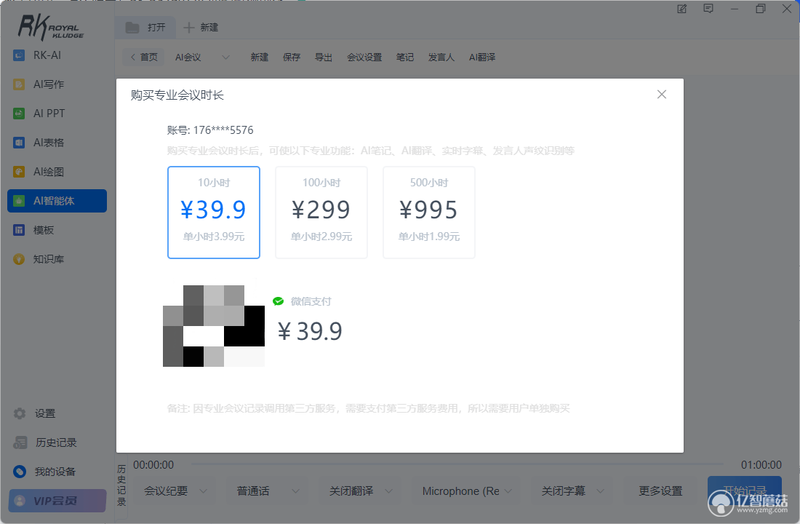
Task: Click 新建 in the meeting toolbar
Action: (x=259, y=57)
